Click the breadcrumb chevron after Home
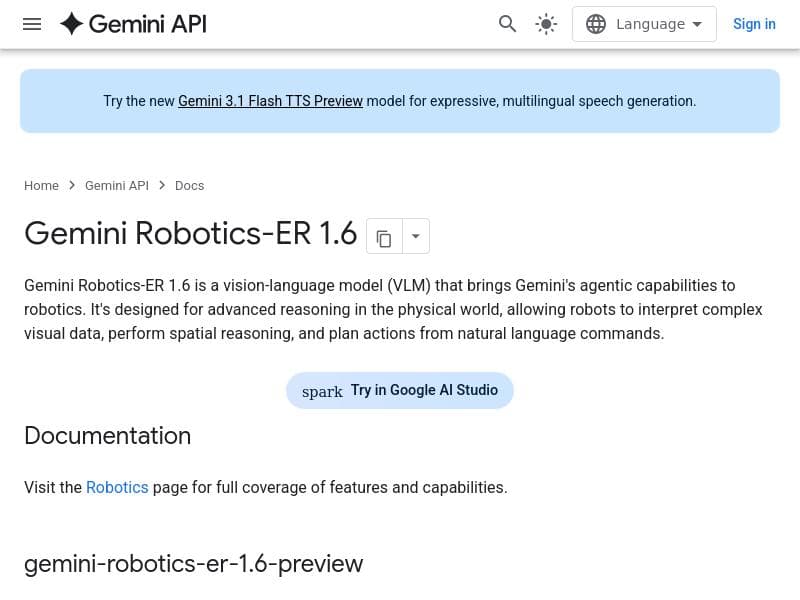The image size is (800, 600). 71,185
